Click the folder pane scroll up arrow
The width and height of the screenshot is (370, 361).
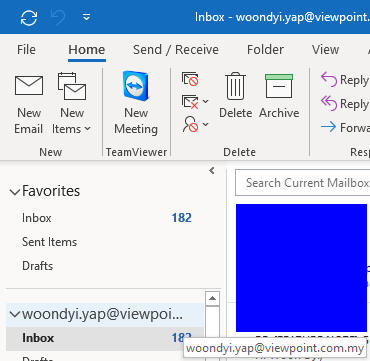coord(212,298)
